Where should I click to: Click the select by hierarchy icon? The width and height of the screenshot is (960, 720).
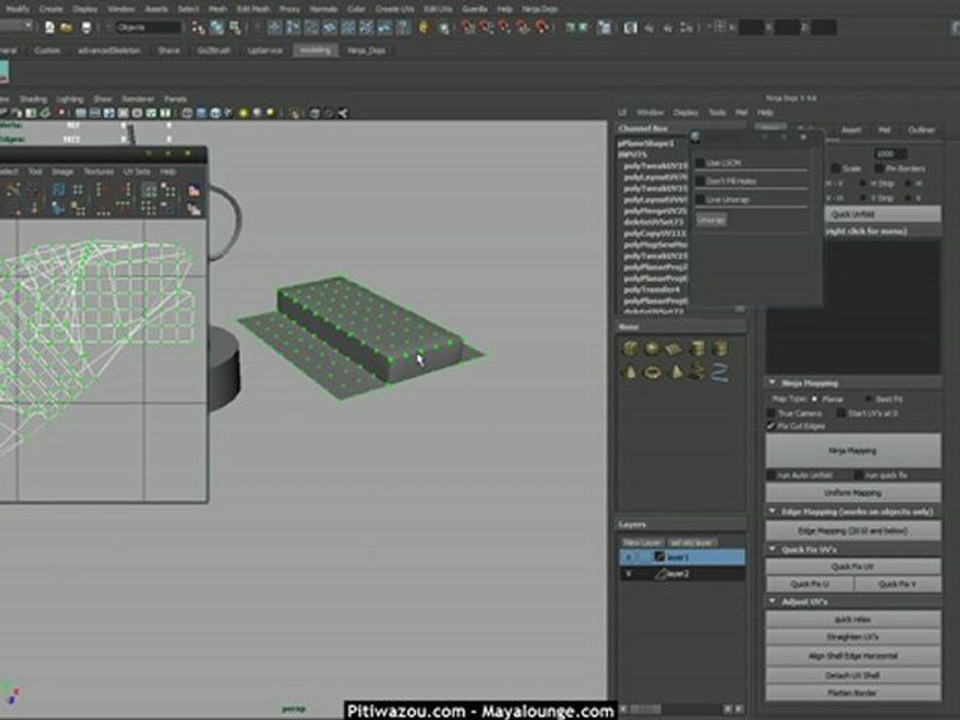[x=198, y=28]
